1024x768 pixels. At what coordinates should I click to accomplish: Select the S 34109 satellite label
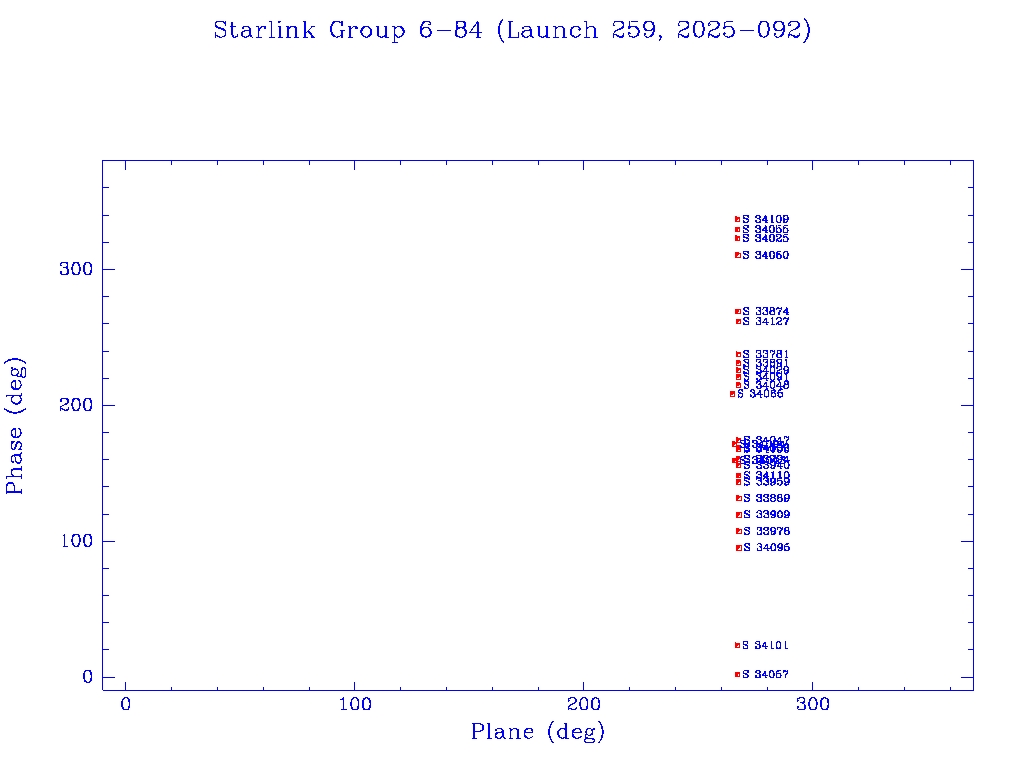765,219
